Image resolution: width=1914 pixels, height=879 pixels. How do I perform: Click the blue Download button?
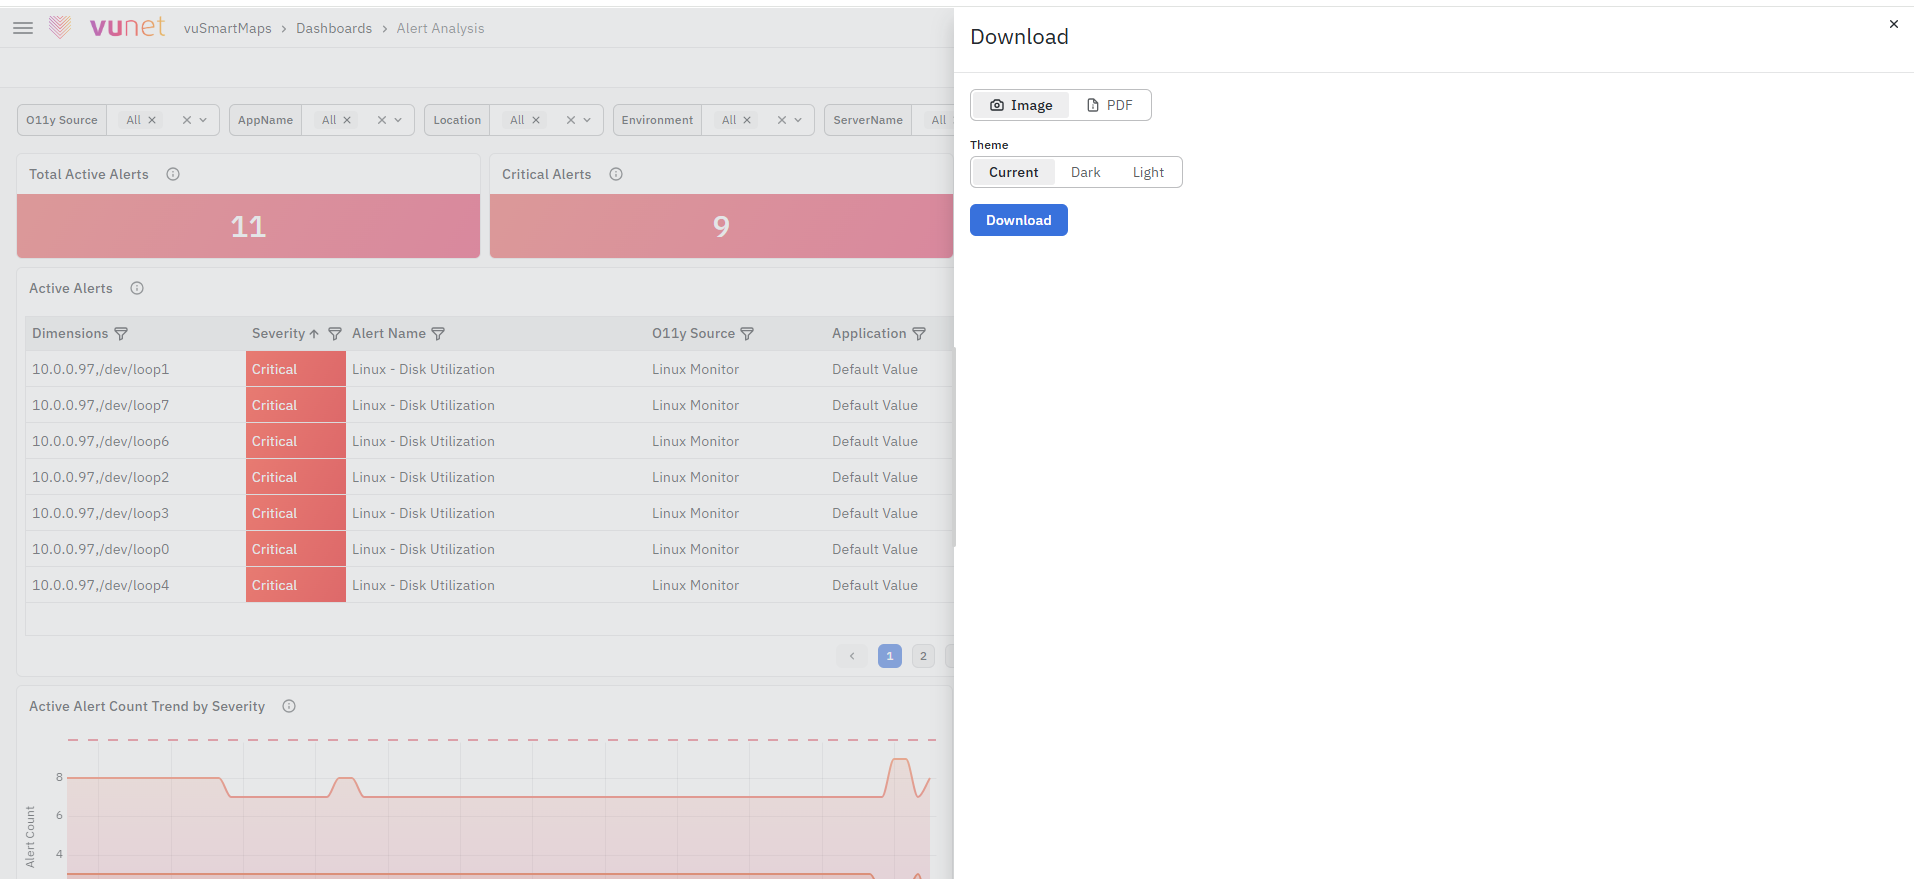[1019, 220]
